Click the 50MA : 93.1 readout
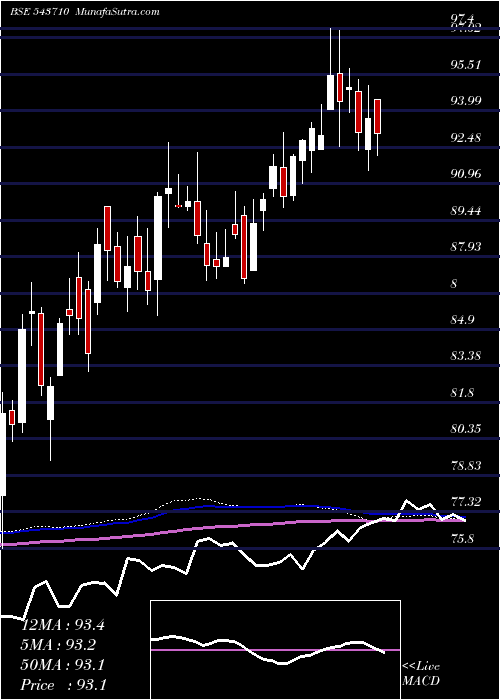 pyautogui.click(x=63, y=665)
